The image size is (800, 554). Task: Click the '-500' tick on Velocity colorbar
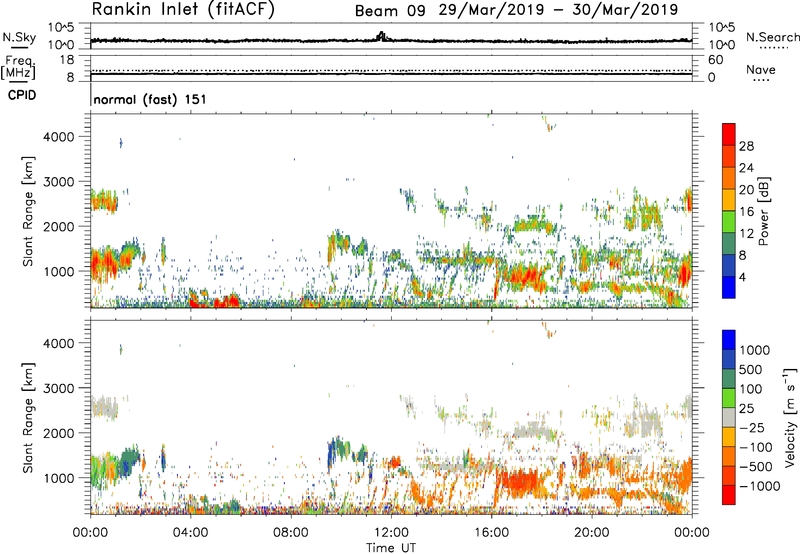point(756,467)
